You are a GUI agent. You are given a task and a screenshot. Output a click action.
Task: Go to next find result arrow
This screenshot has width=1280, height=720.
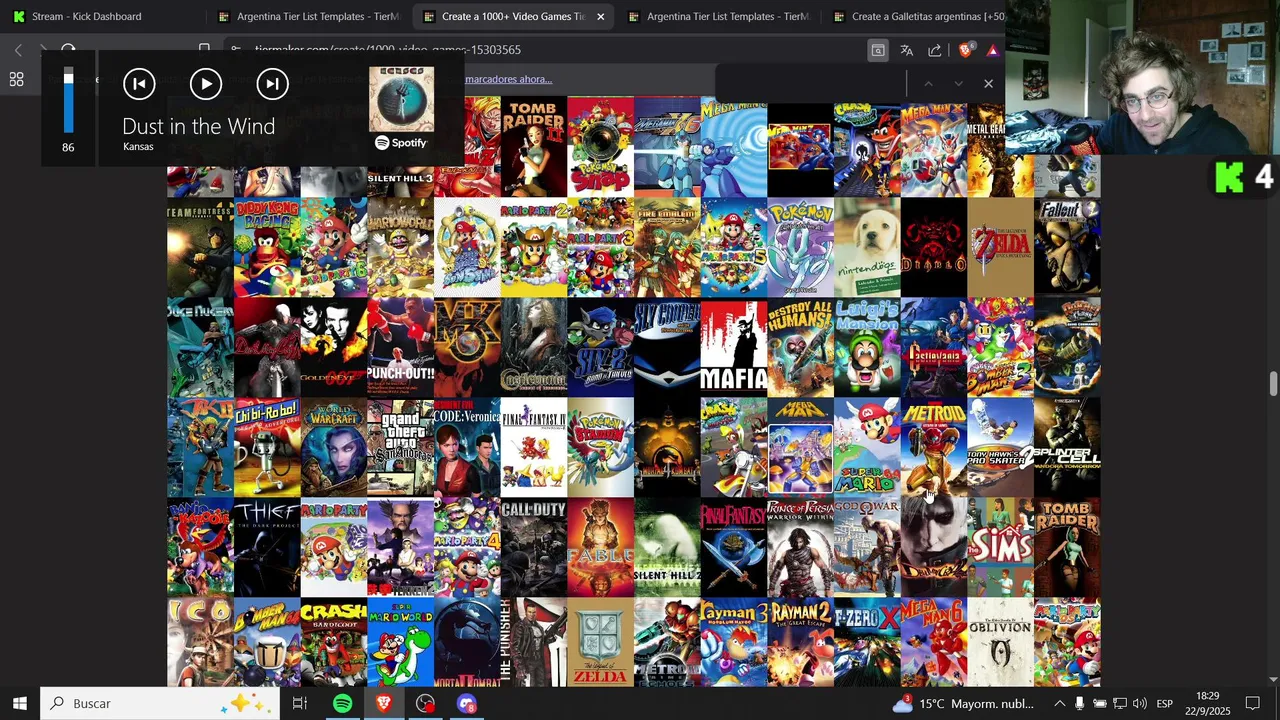tap(958, 84)
